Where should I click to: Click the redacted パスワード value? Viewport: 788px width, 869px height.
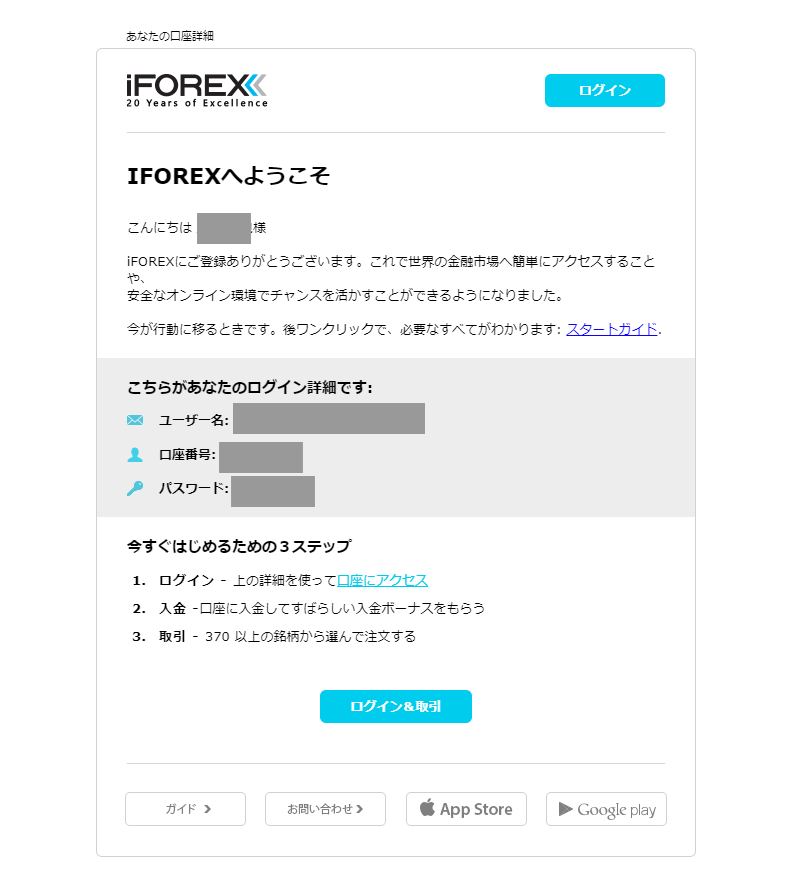tap(273, 491)
